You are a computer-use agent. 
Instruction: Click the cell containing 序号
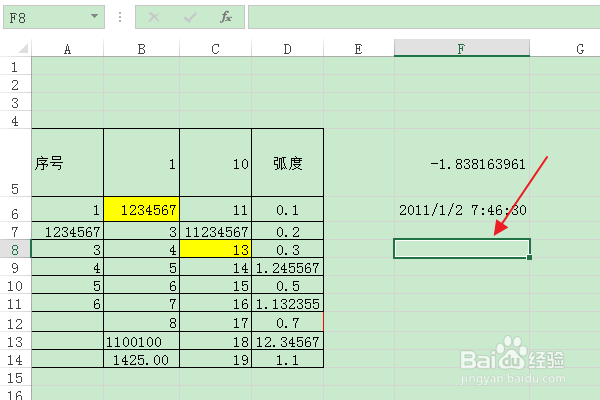tap(67, 163)
